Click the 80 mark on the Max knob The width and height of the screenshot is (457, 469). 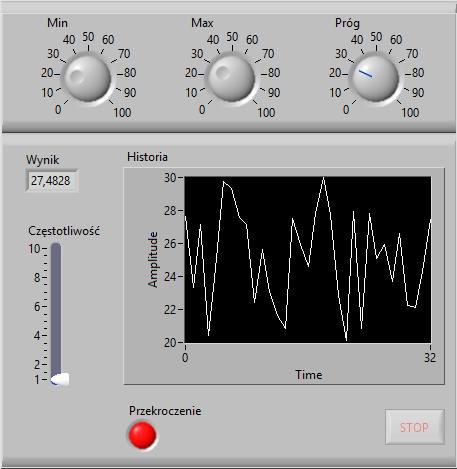click(x=274, y=73)
